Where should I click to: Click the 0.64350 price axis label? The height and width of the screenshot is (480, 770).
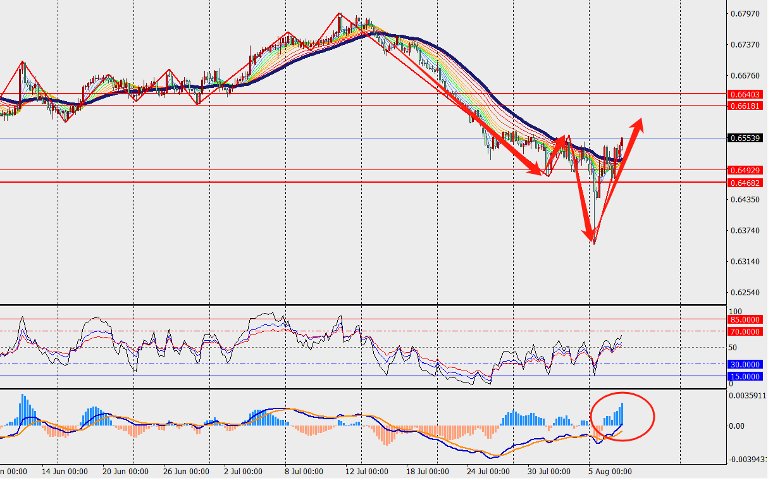pos(744,199)
